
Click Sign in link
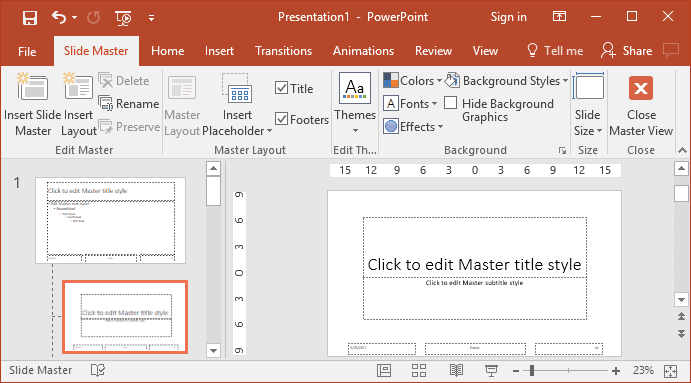(509, 17)
